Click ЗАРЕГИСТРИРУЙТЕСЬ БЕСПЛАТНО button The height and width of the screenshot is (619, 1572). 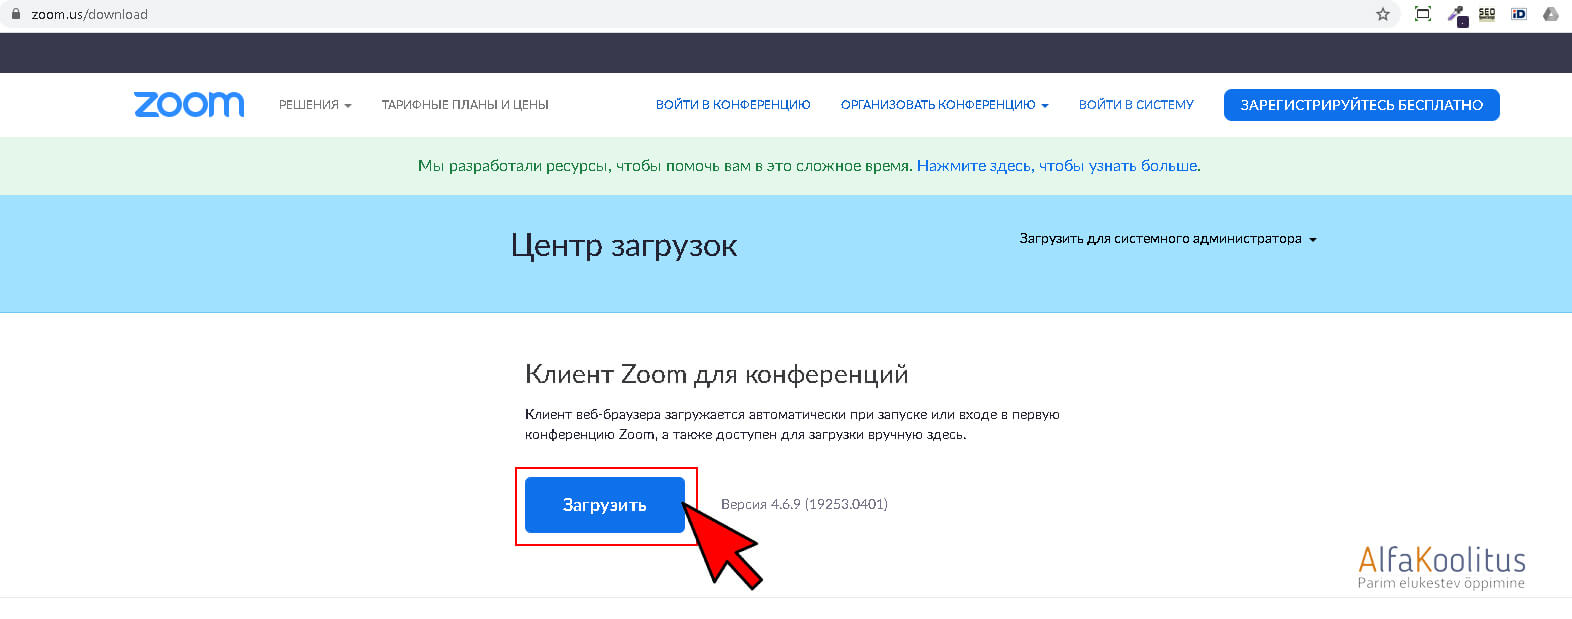click(1362, 105)
